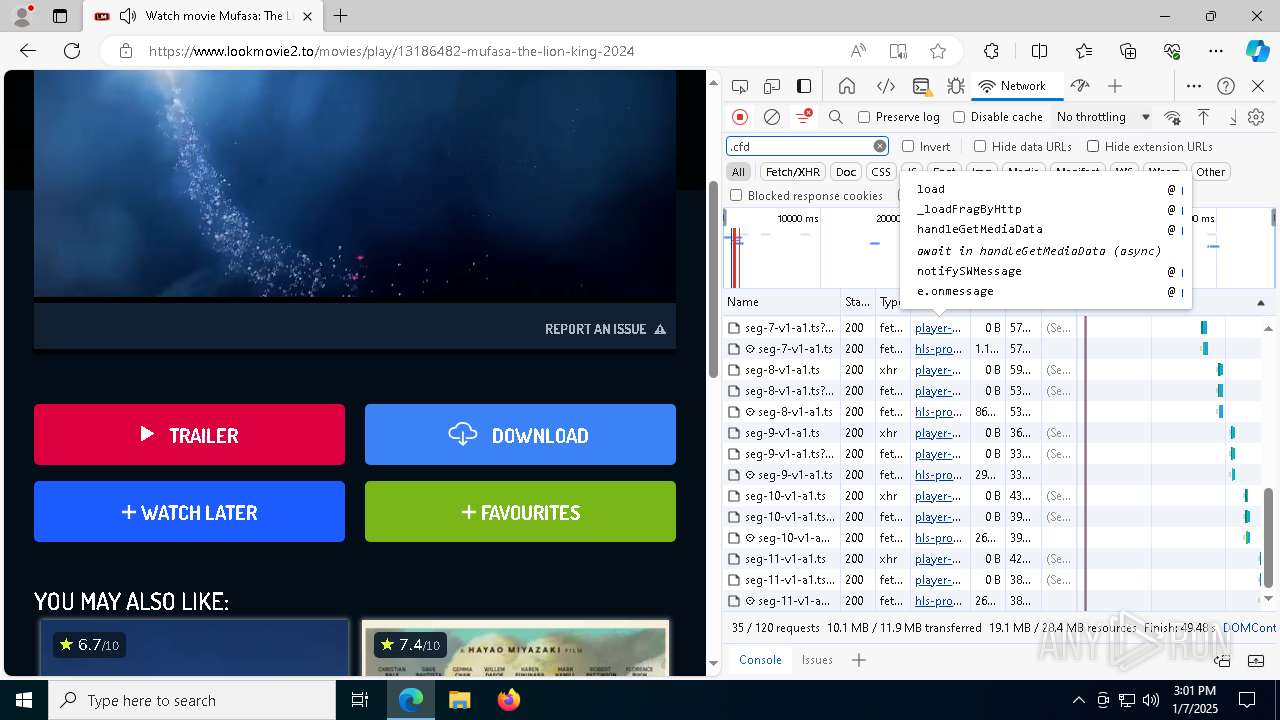Viewport: 1280px width, 720px height.
Task: Show hidden system tray icons
Action: tap(1078, 700)
